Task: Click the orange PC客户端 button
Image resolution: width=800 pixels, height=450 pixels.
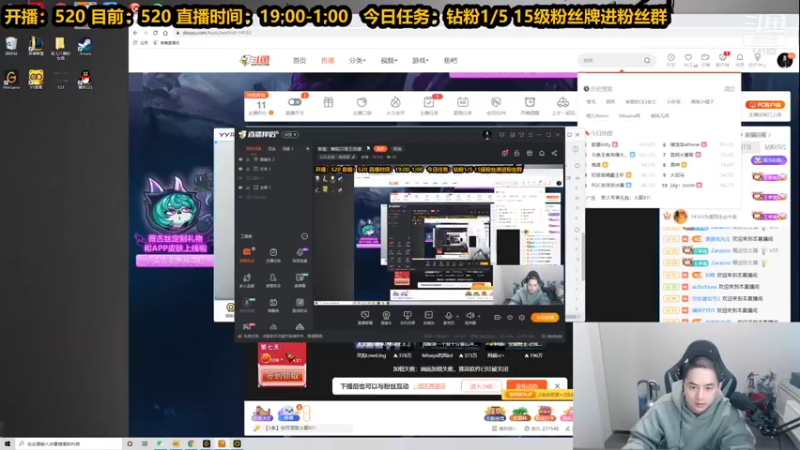Action: click(x=765, y=105)
